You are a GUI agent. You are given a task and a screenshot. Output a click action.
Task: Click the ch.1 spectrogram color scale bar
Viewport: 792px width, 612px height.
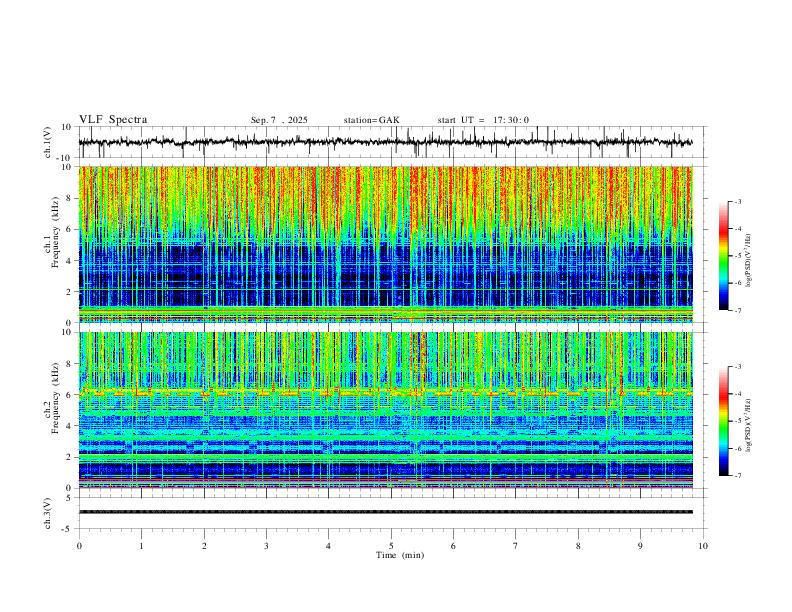(x=723, y=256)
